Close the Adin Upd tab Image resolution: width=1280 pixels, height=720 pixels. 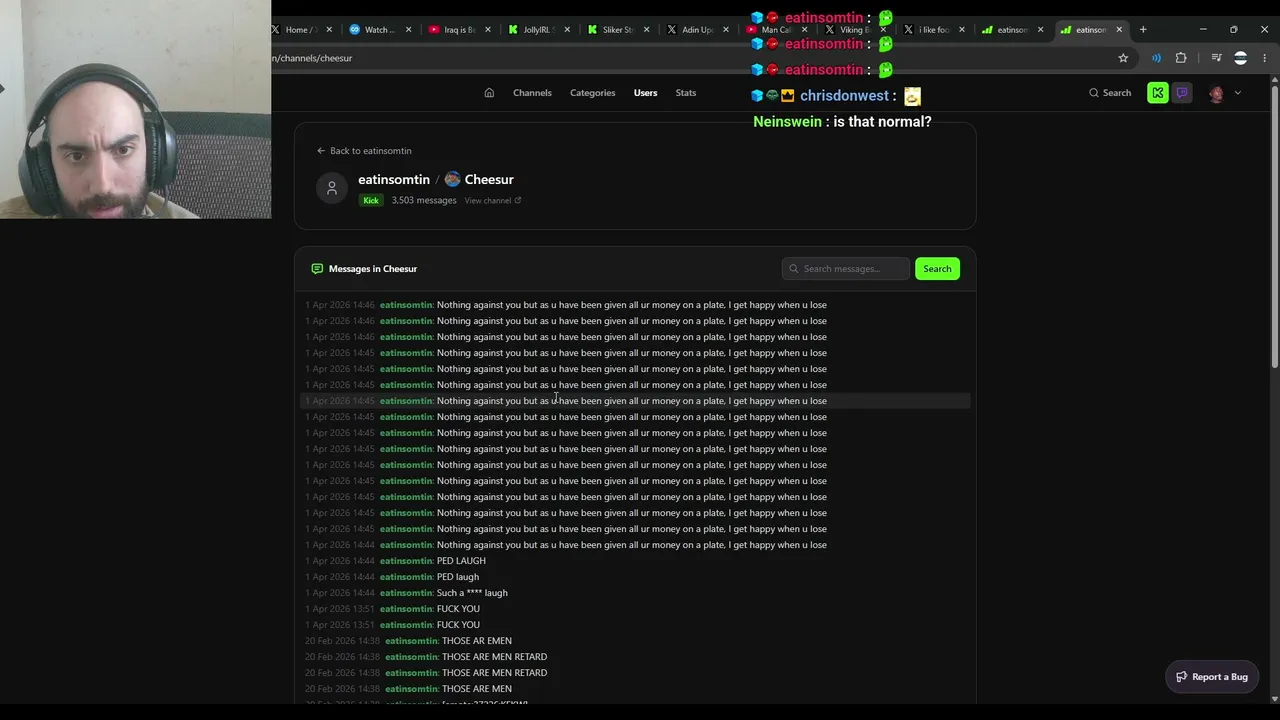(x=726, y=30)
